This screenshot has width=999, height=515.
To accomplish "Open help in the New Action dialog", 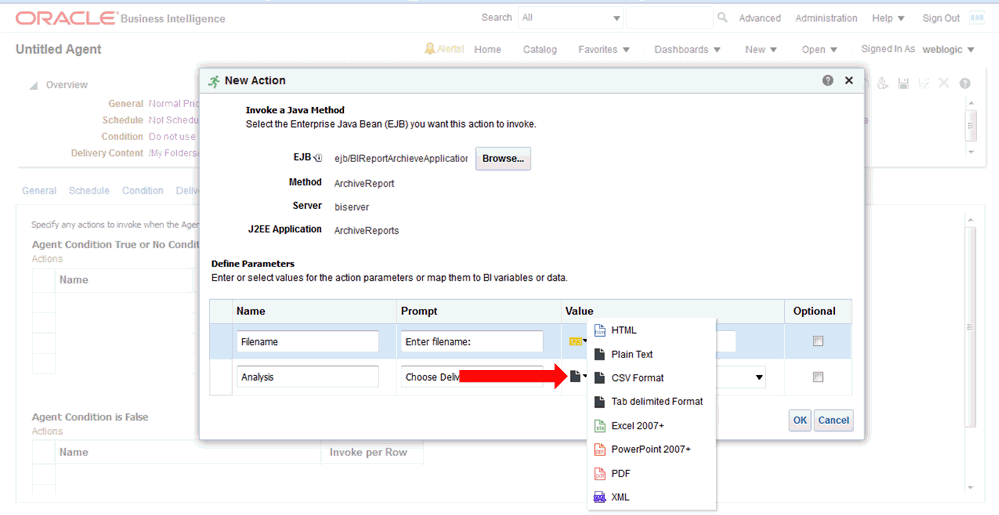I will (x=828, y=80).
